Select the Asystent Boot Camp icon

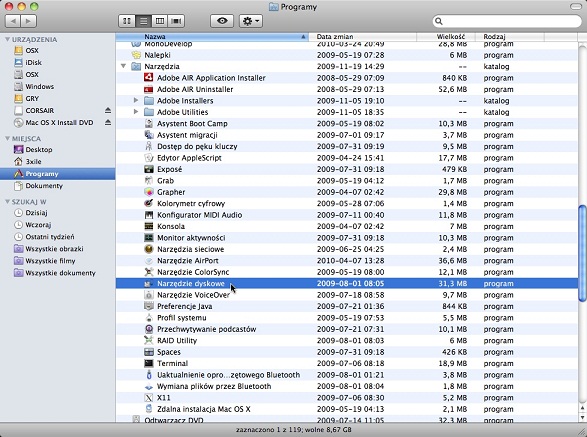click(149, 124)
